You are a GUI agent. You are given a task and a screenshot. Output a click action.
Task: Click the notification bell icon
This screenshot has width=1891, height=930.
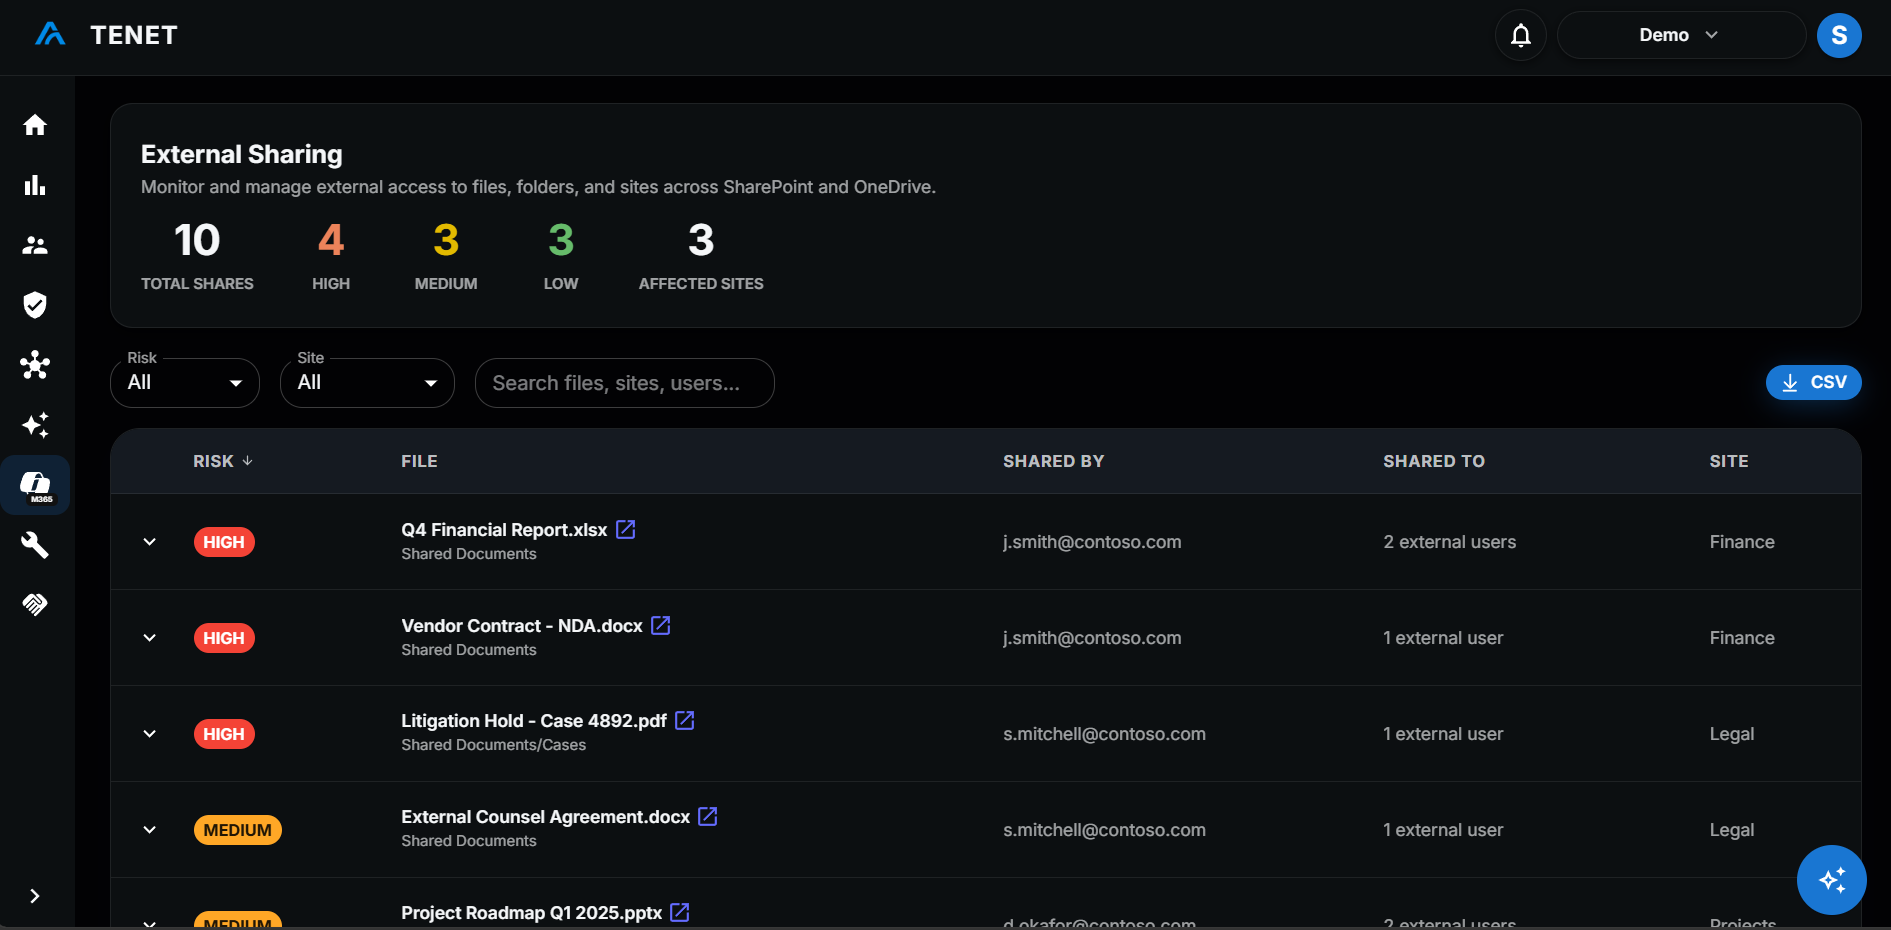1521,36
